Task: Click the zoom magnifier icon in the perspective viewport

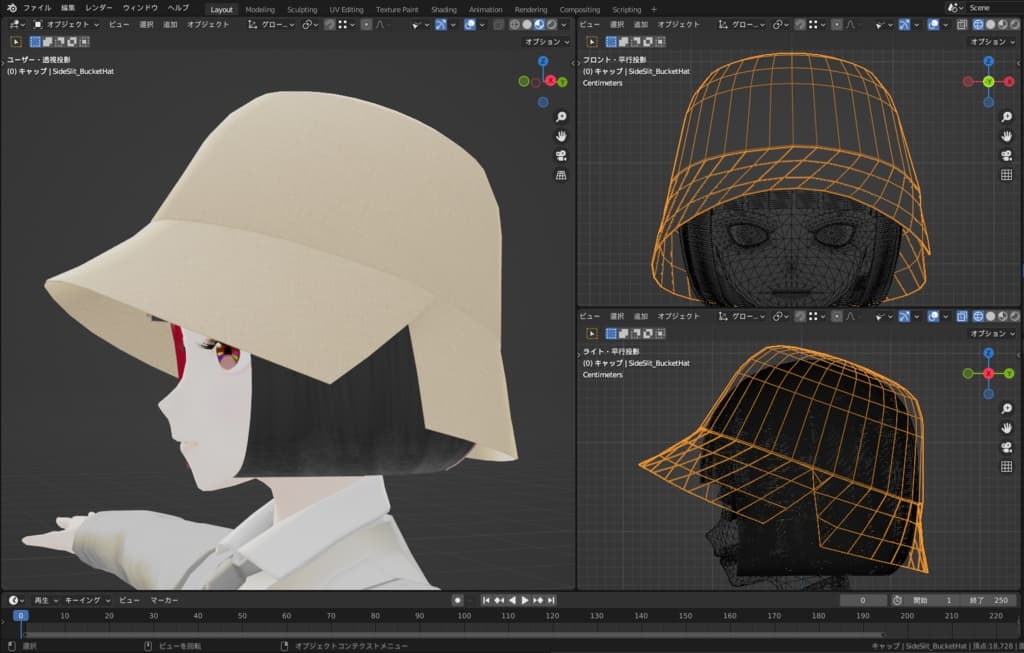Action: click(561, 117)
